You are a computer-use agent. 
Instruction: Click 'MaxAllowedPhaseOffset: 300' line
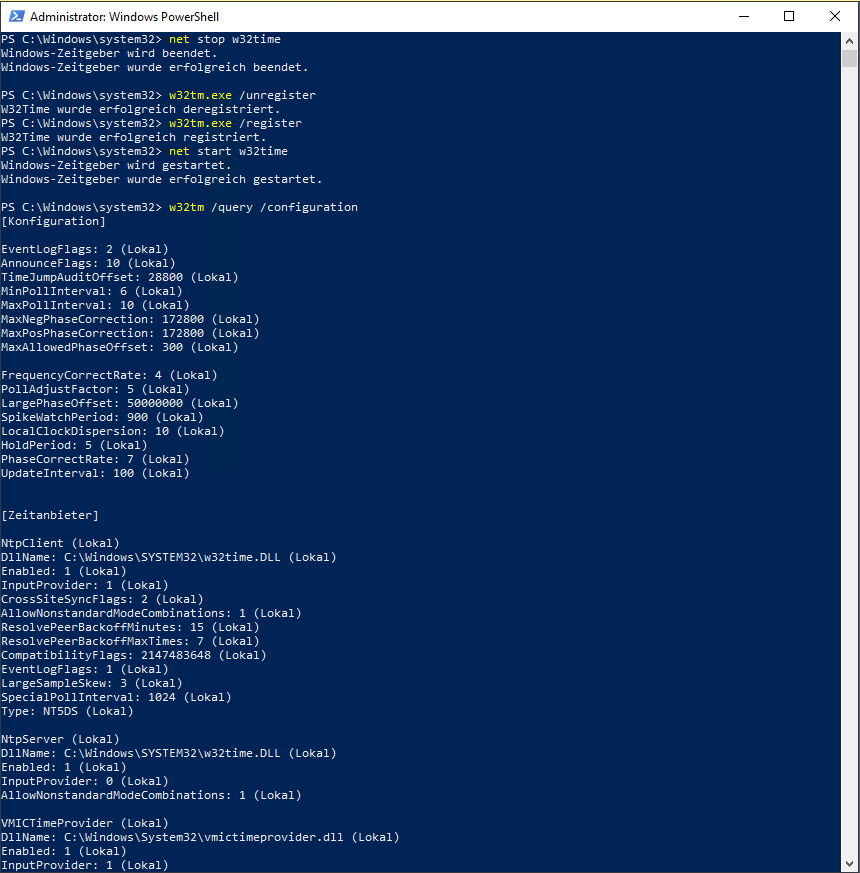pyautogui.click(x=120, y=347)
